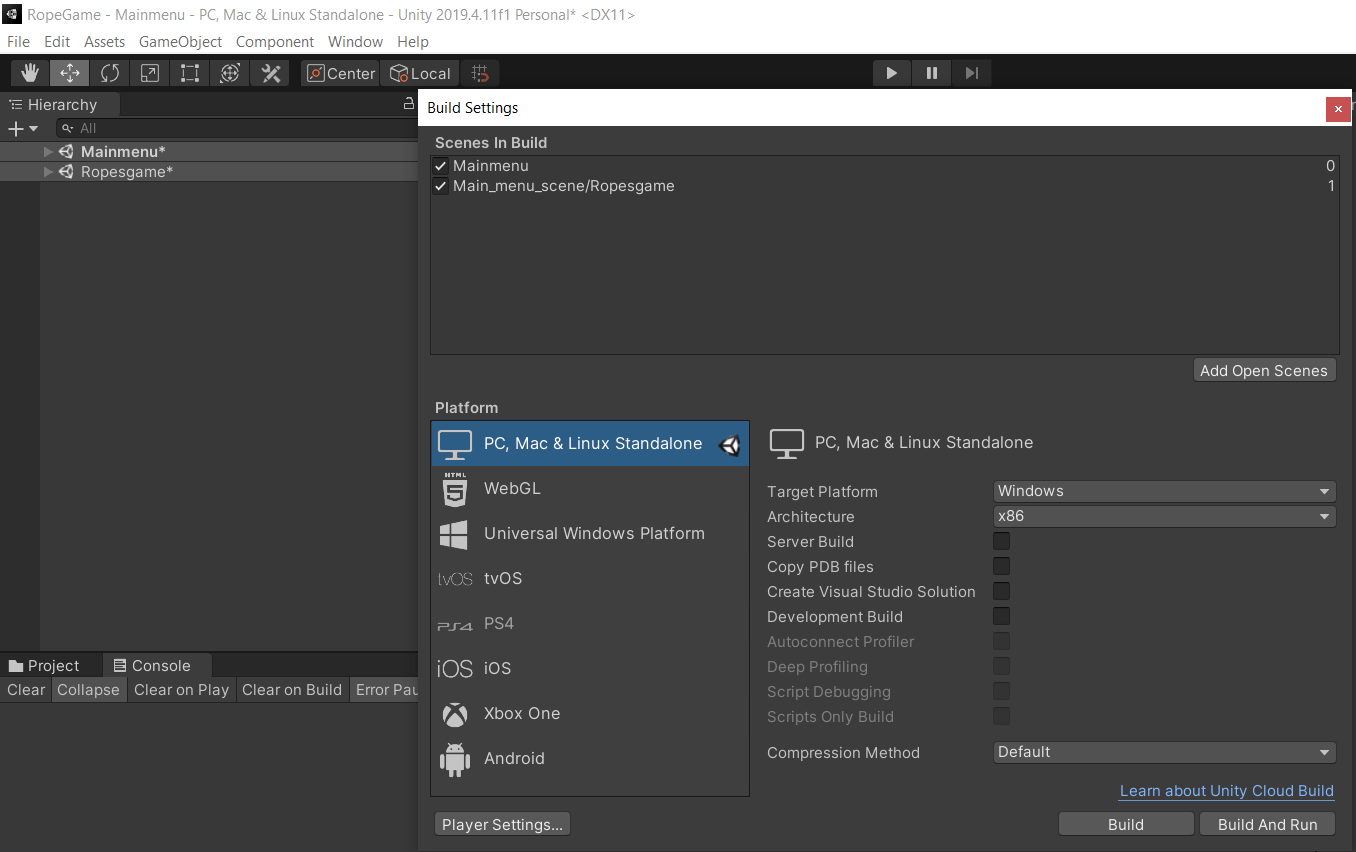The image size is (1356, 852).
Task: Open Learn about Unity Cloud Build link
Action: tap(1227, 791)
